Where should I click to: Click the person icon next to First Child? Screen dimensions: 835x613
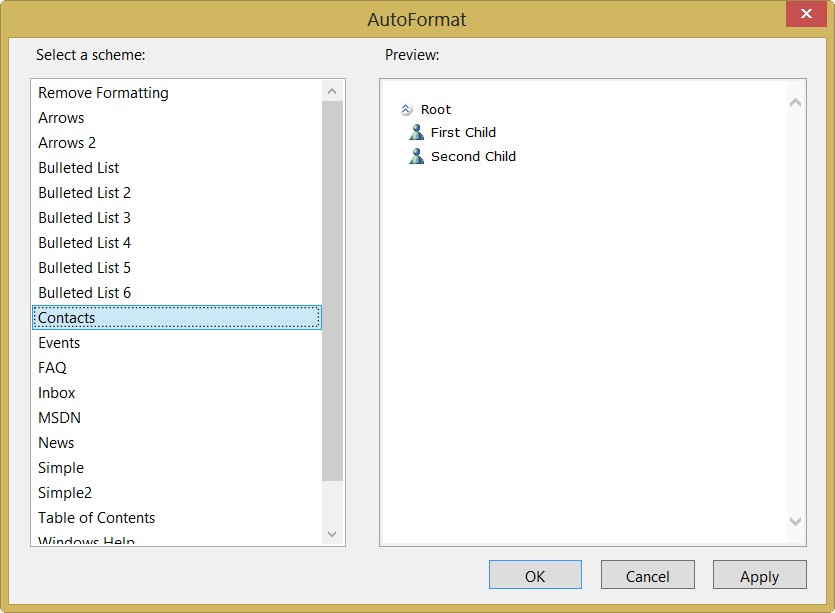(x=416, y=132)
